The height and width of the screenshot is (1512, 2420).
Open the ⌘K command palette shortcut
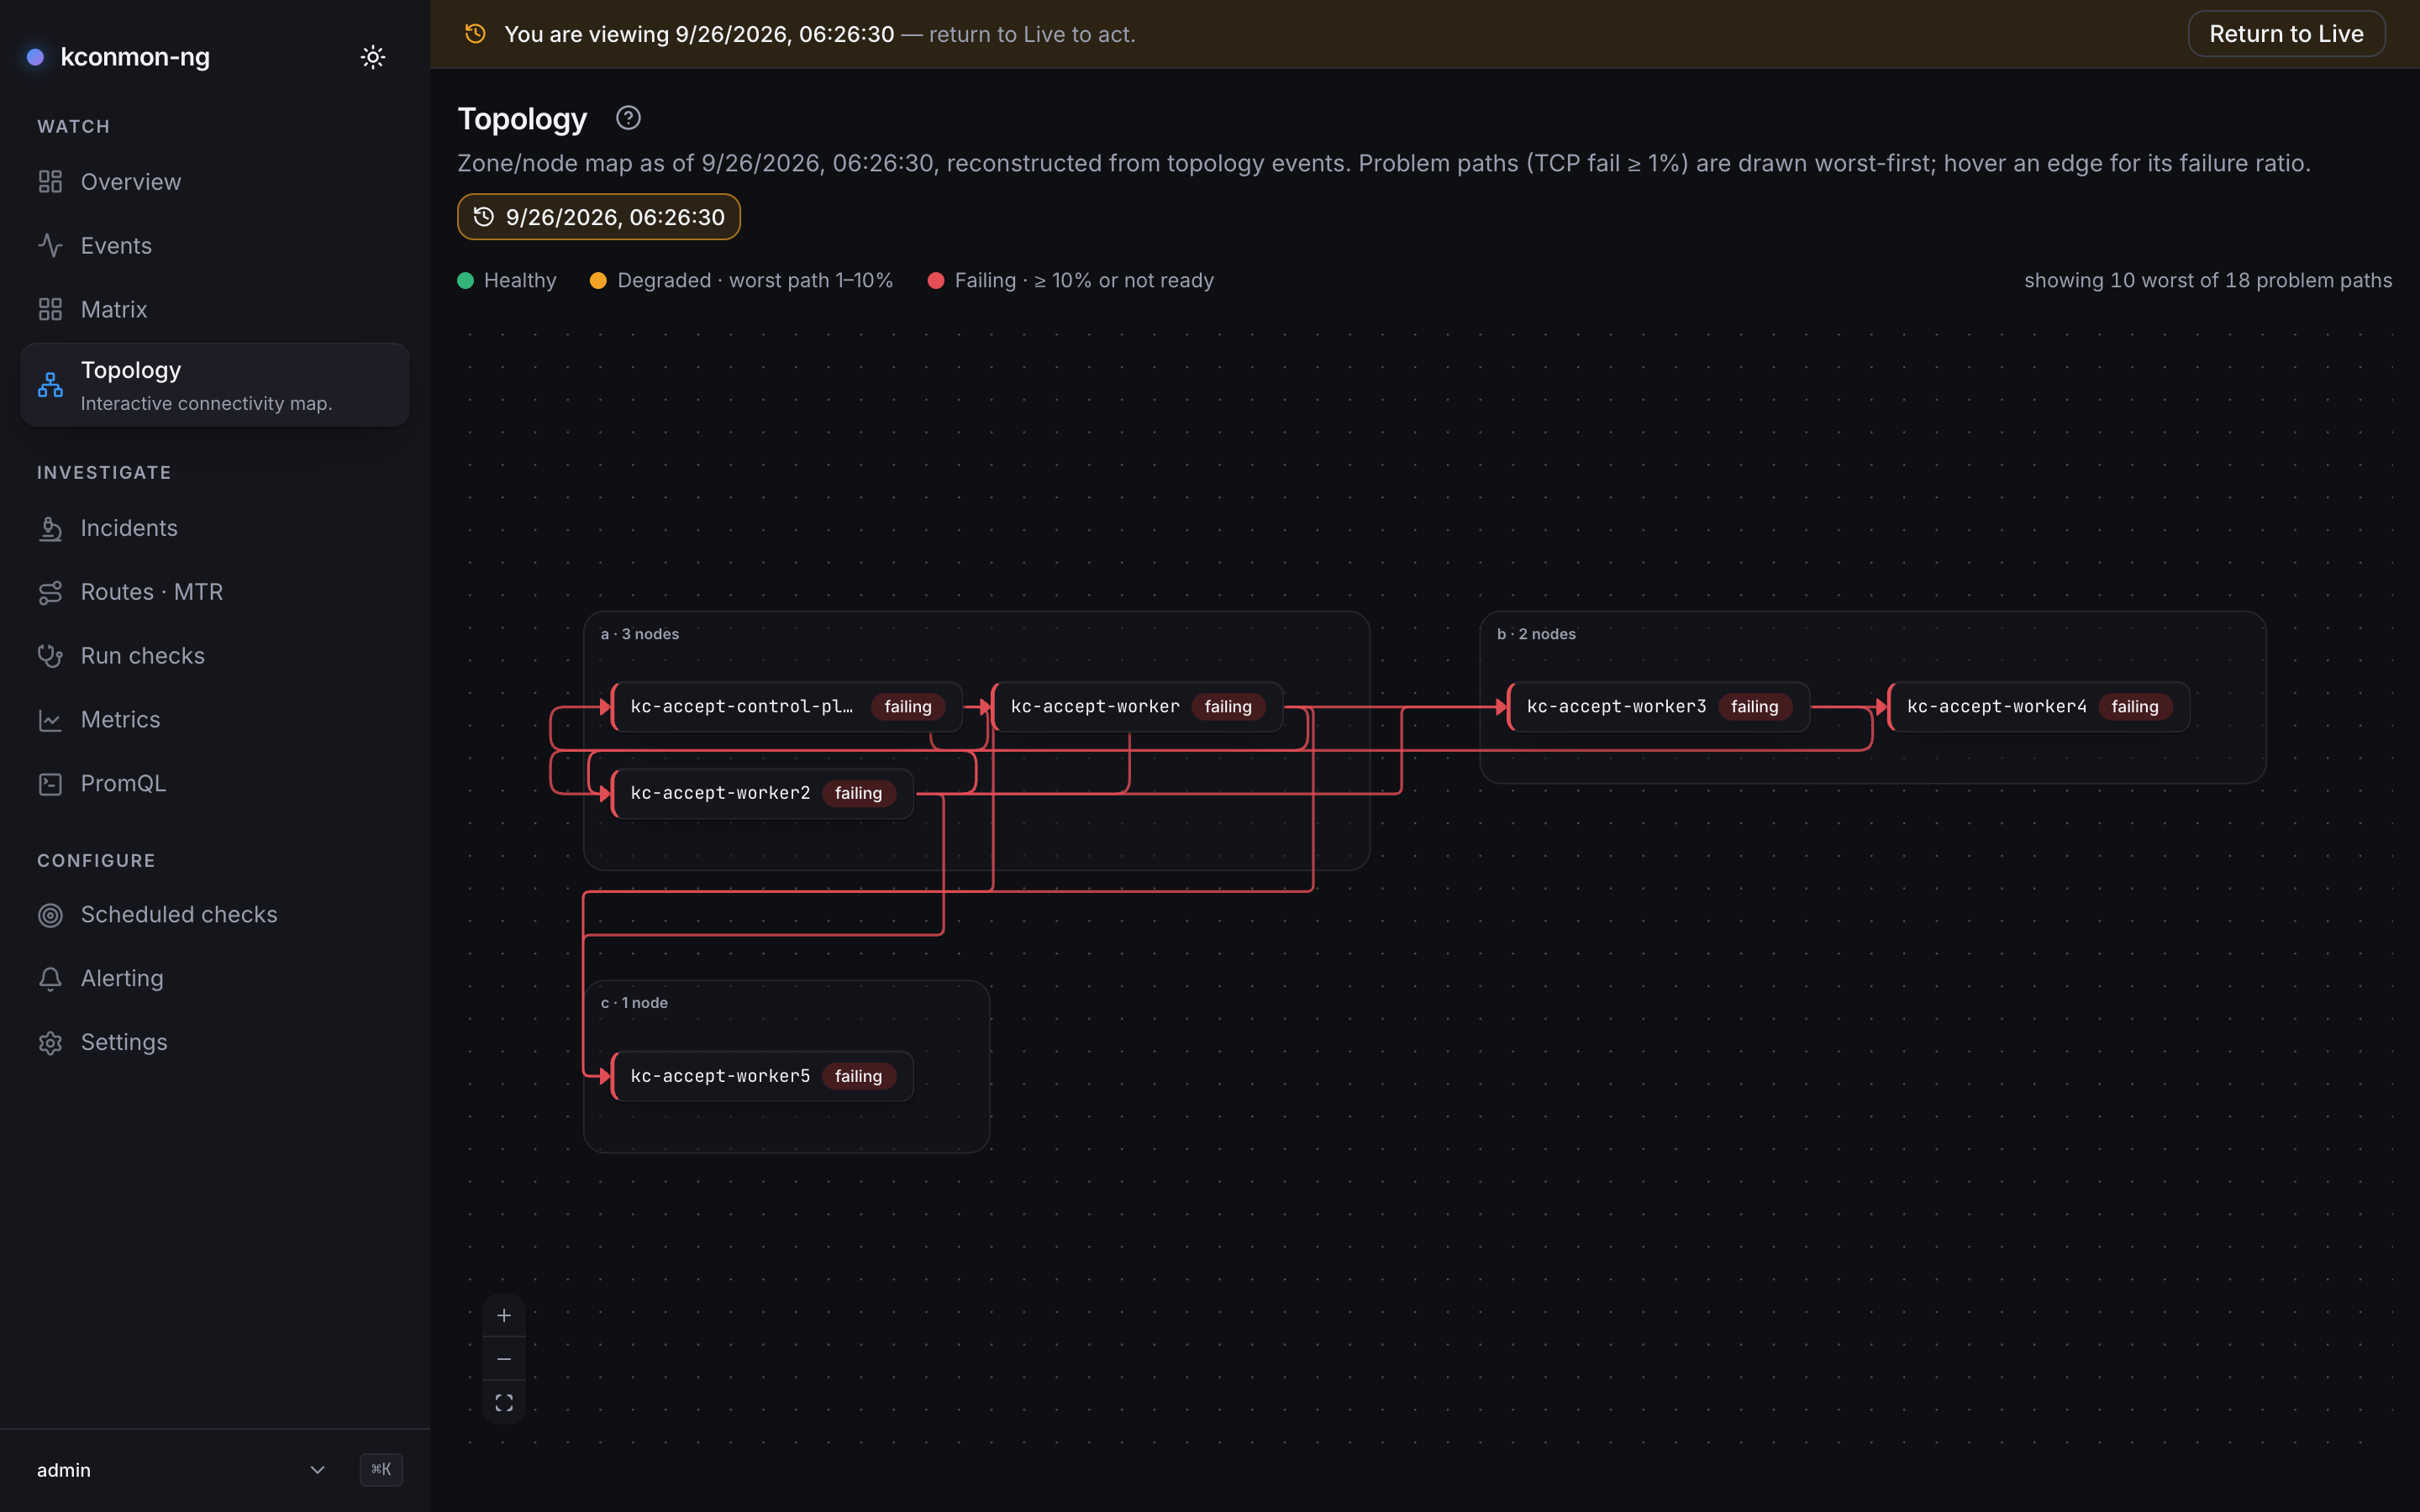coord(381,1470)
